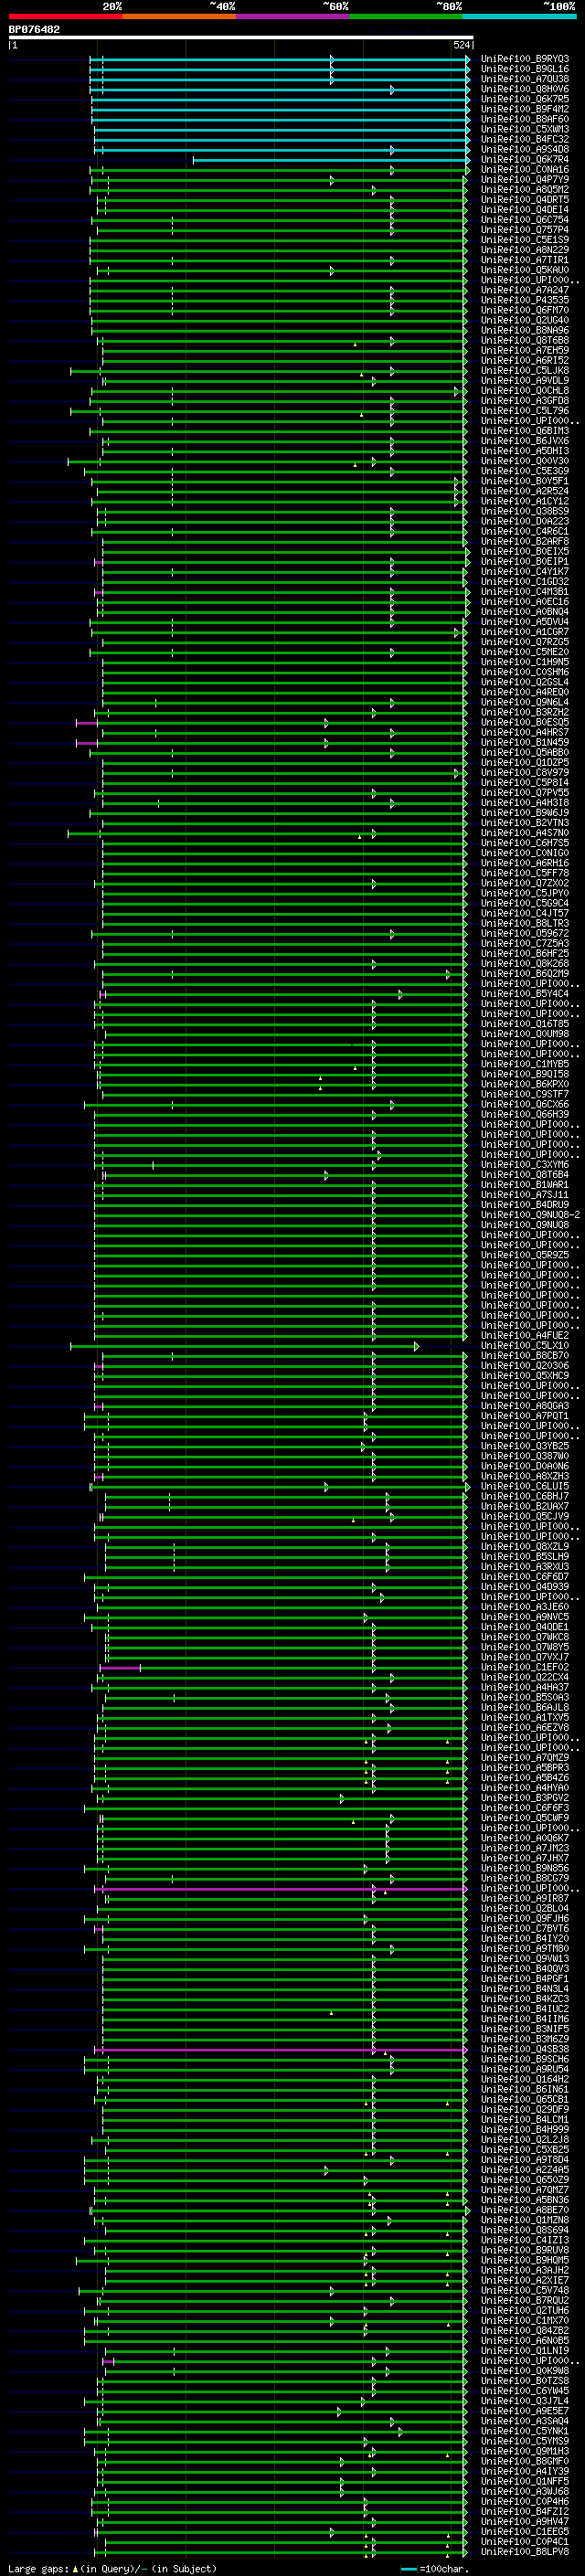The width and height of the screenshot is (585, 2576).
Task: Select the last label UniRef100_B8LPV8
Action: 525,2552
